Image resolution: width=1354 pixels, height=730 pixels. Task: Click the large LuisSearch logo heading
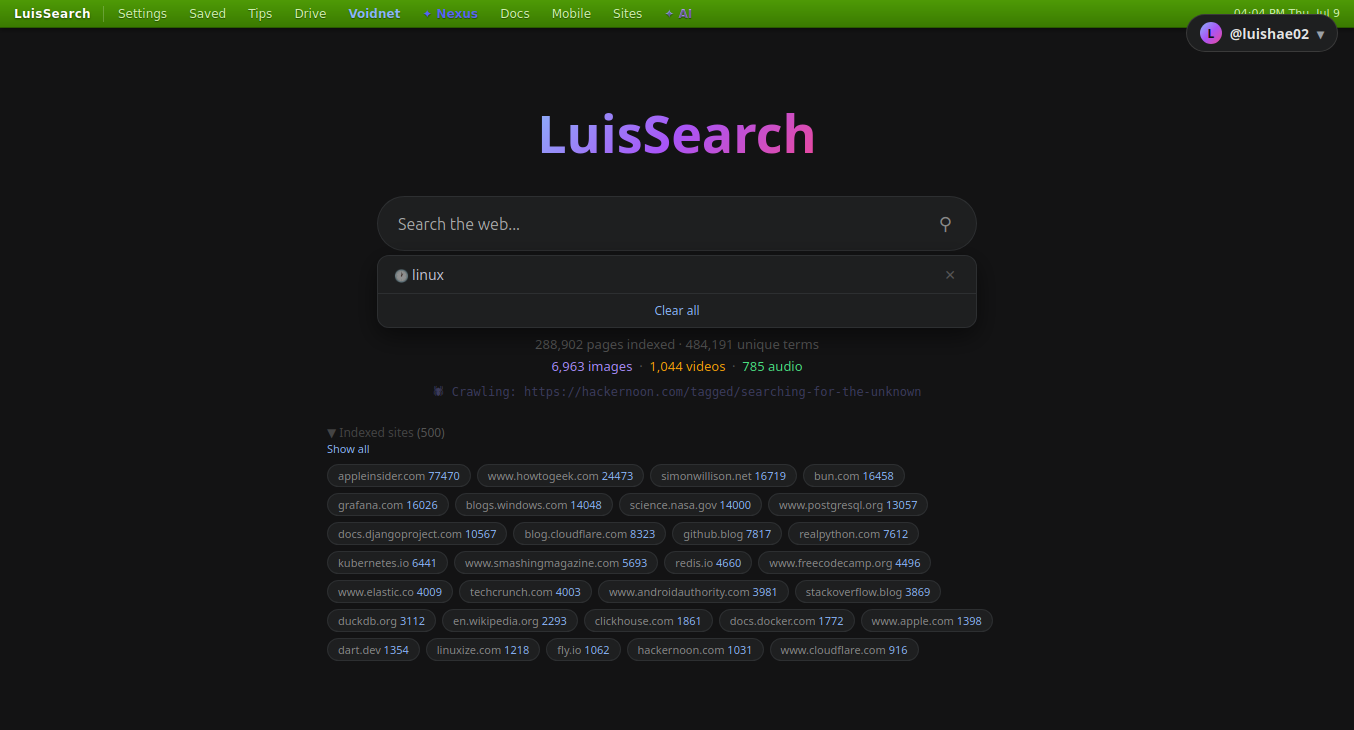(x=677, y=134)
